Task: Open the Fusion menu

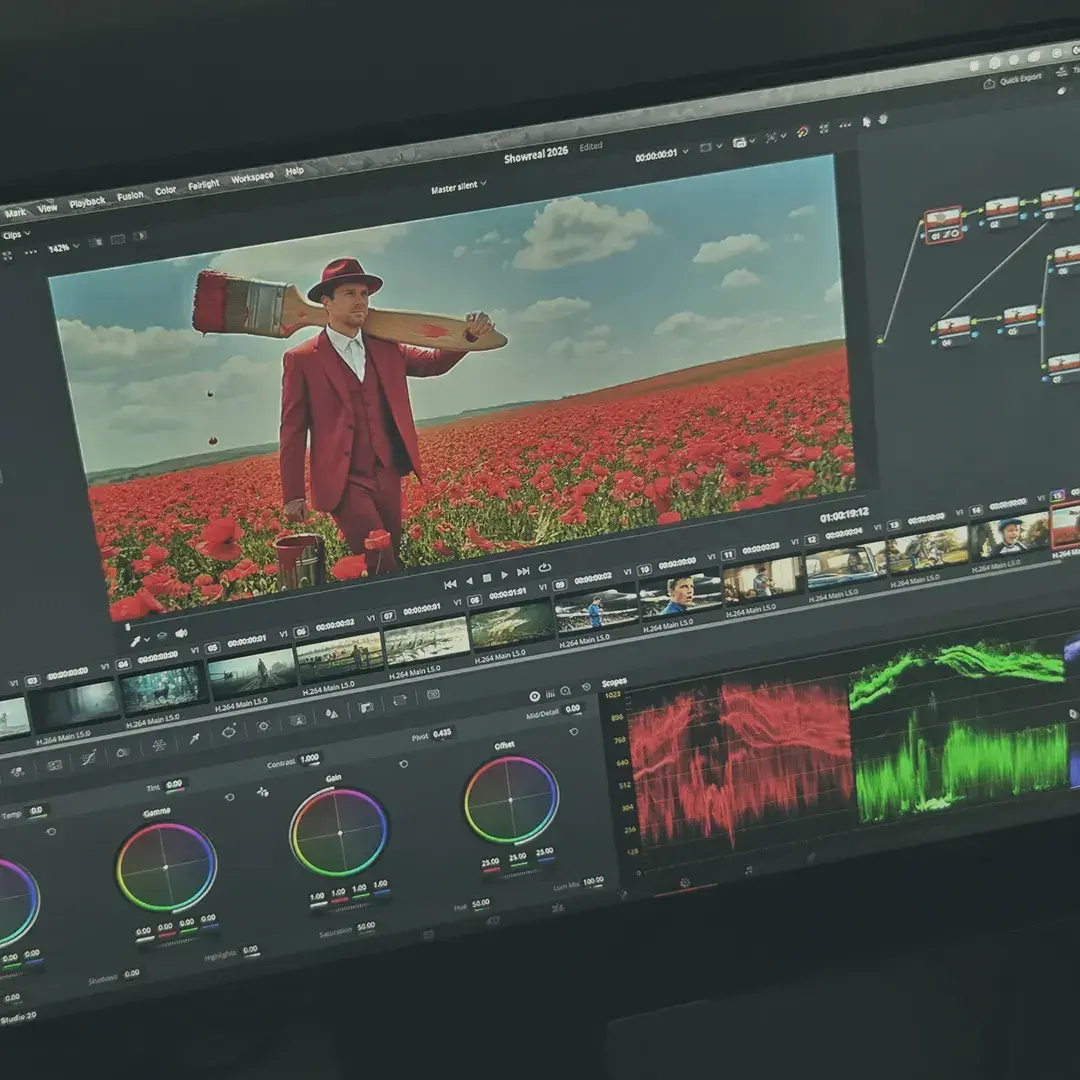Action: 130,196
